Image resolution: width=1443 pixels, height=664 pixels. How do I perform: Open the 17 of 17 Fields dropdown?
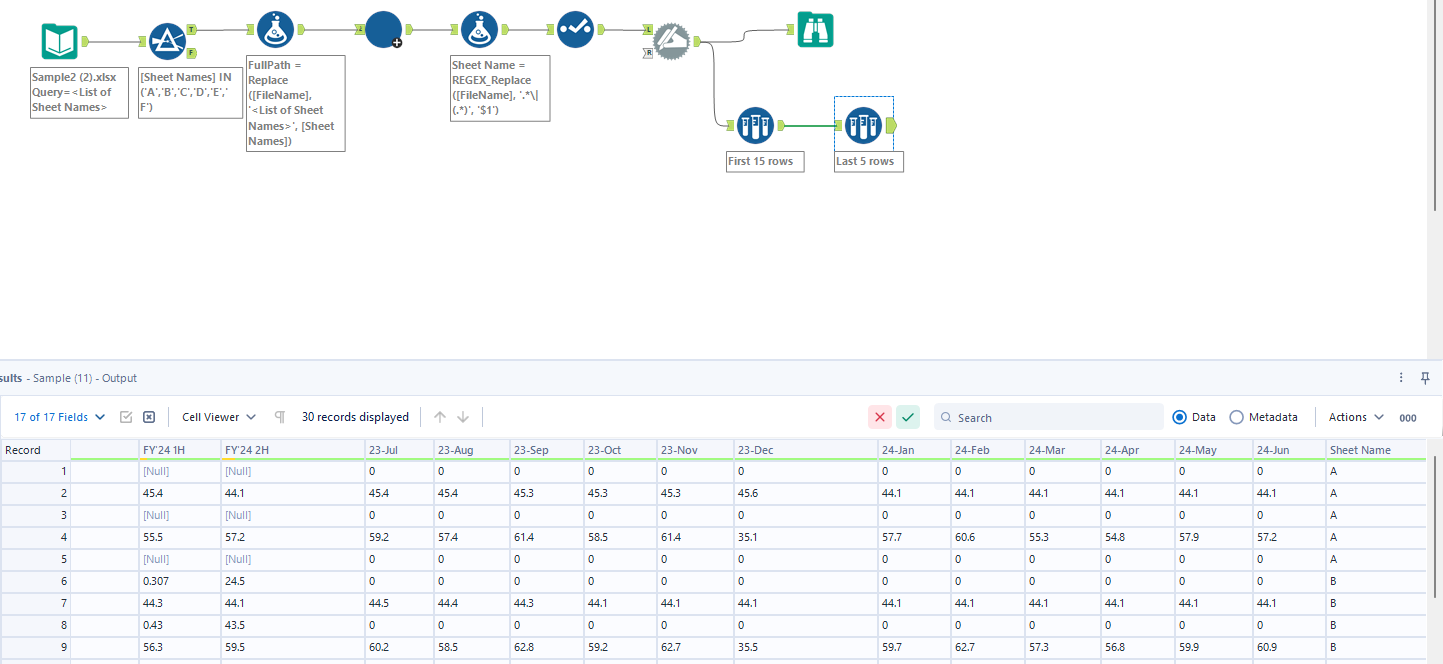60,417
